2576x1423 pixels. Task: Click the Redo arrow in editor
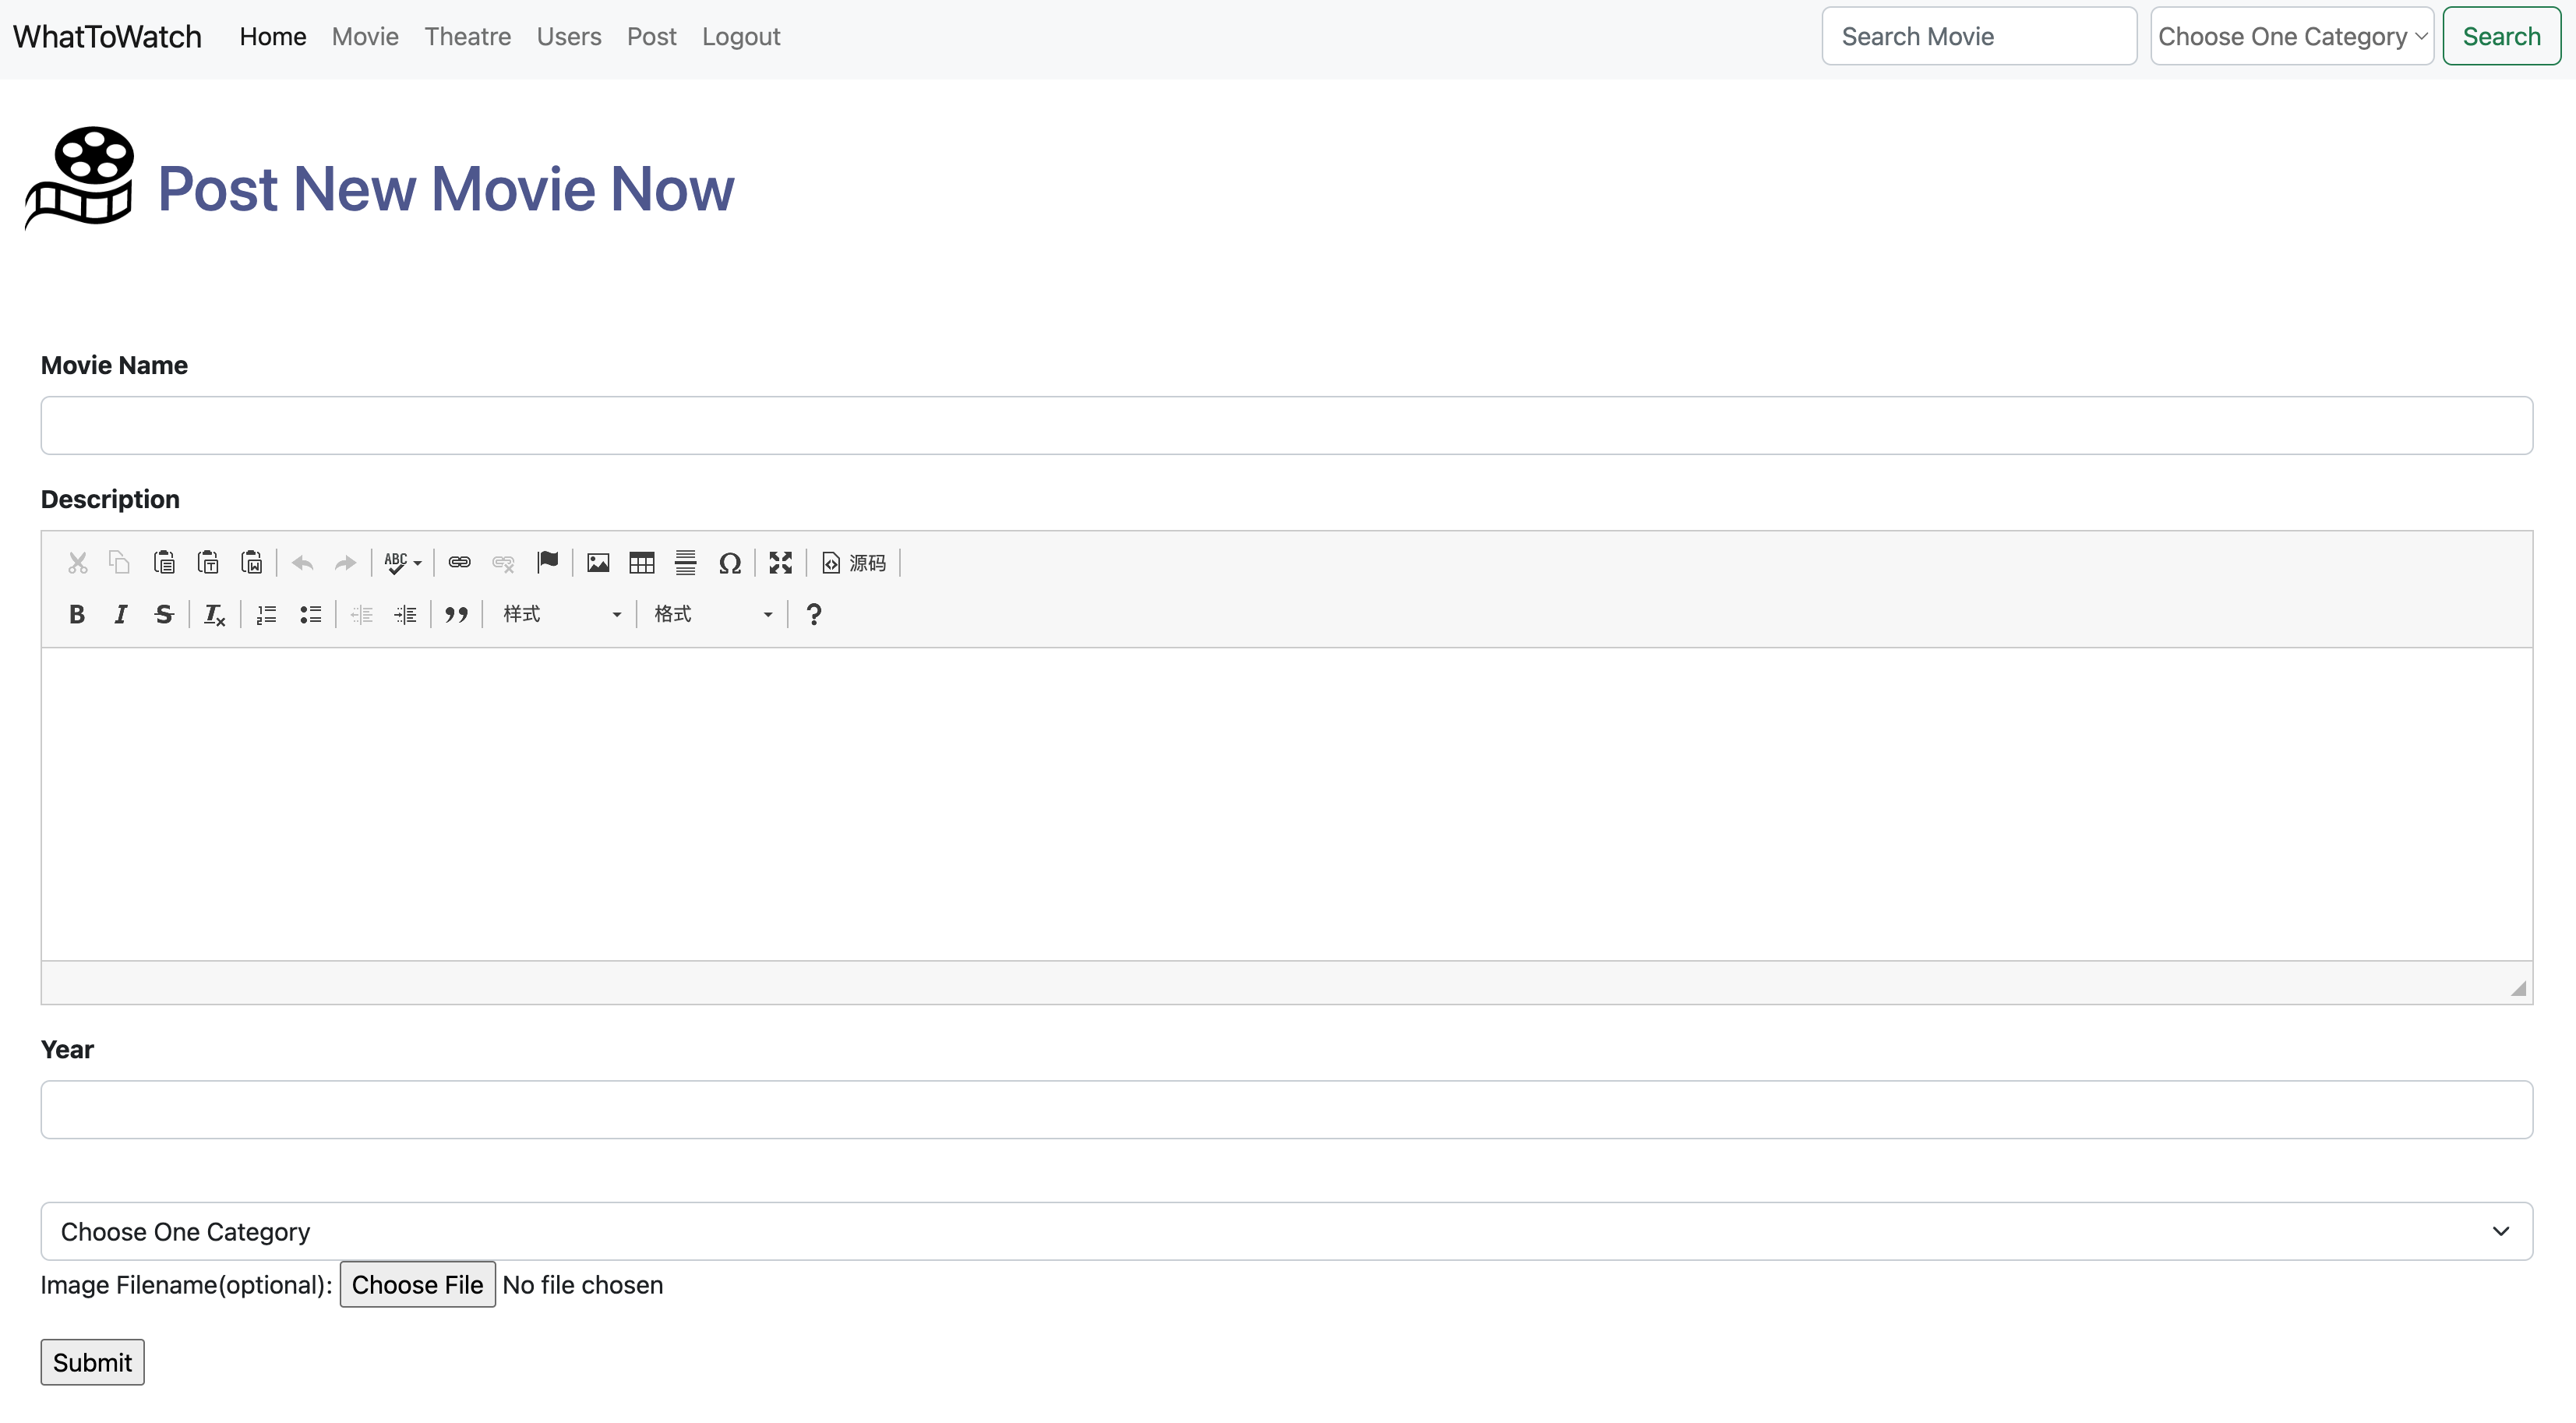point(345,563)
